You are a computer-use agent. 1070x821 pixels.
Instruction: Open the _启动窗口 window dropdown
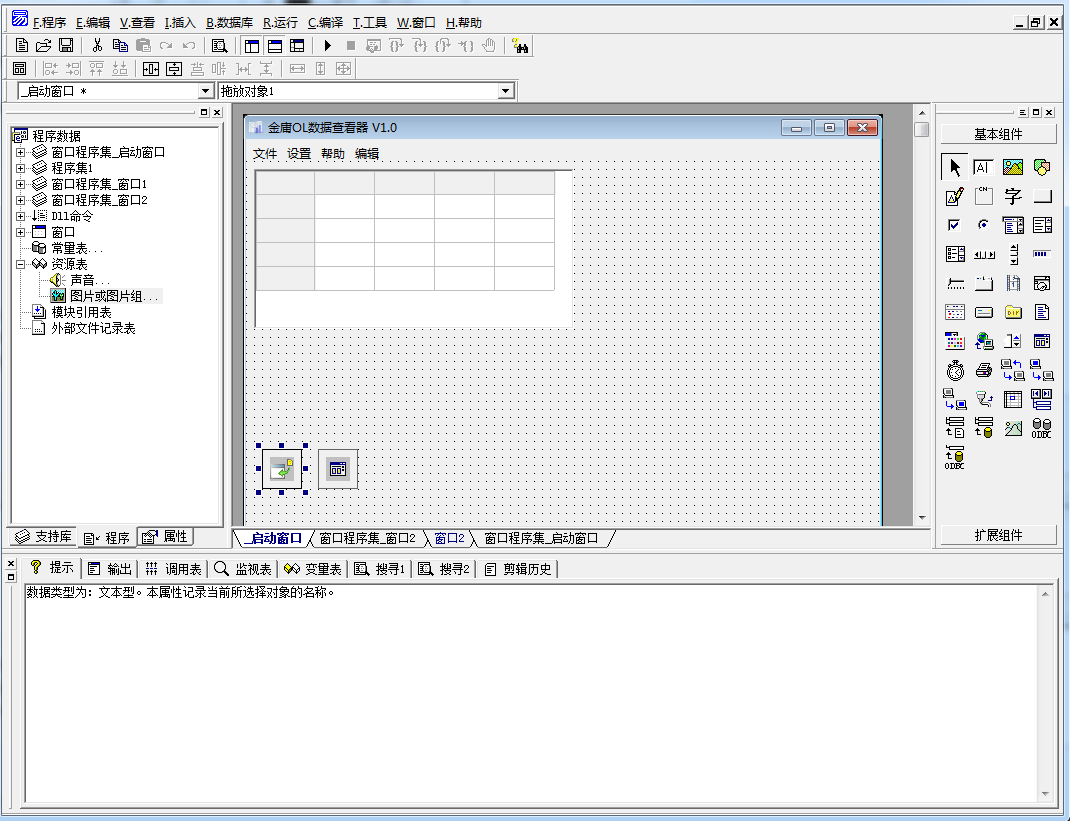pyautogui.click(x=206, y=91)
